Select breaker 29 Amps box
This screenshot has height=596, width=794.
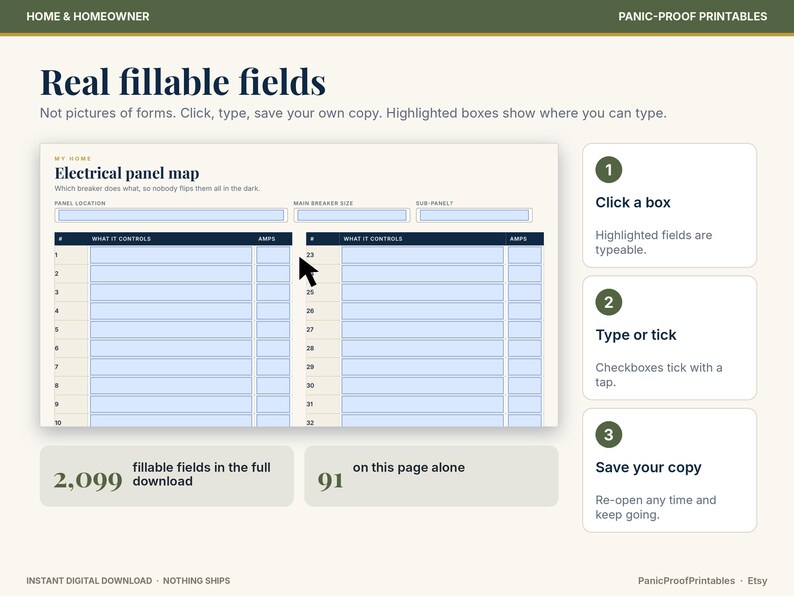click(525, 367)
